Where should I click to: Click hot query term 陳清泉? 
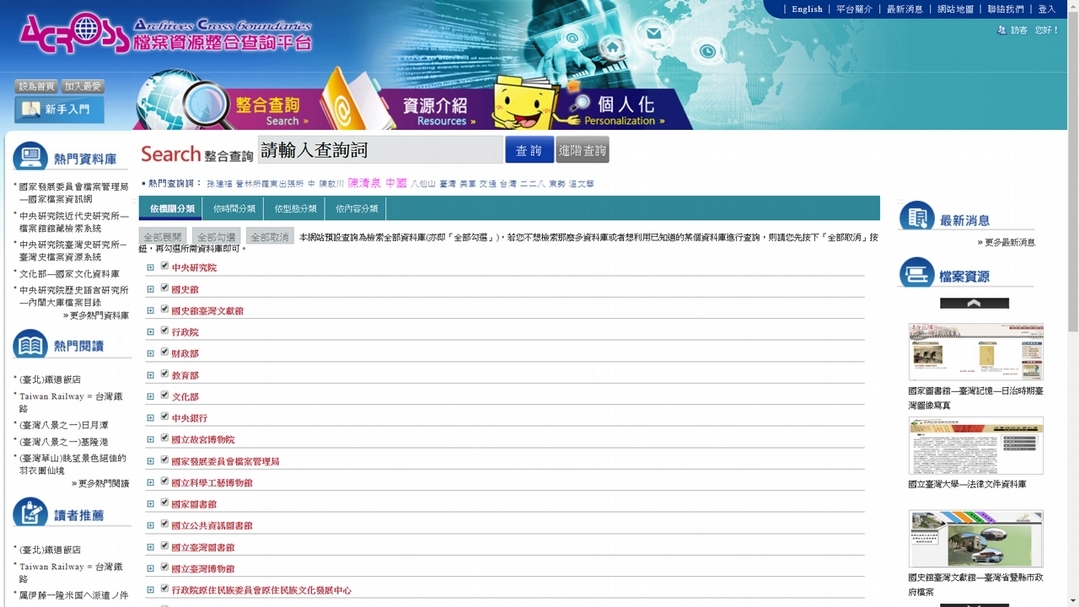(364, 183)
